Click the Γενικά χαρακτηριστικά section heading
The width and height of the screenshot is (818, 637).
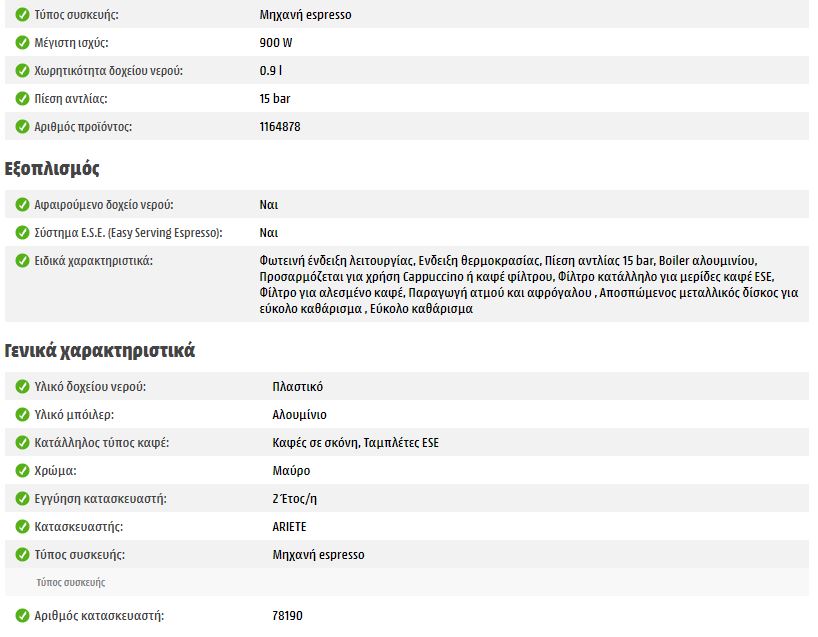(100, 351)
